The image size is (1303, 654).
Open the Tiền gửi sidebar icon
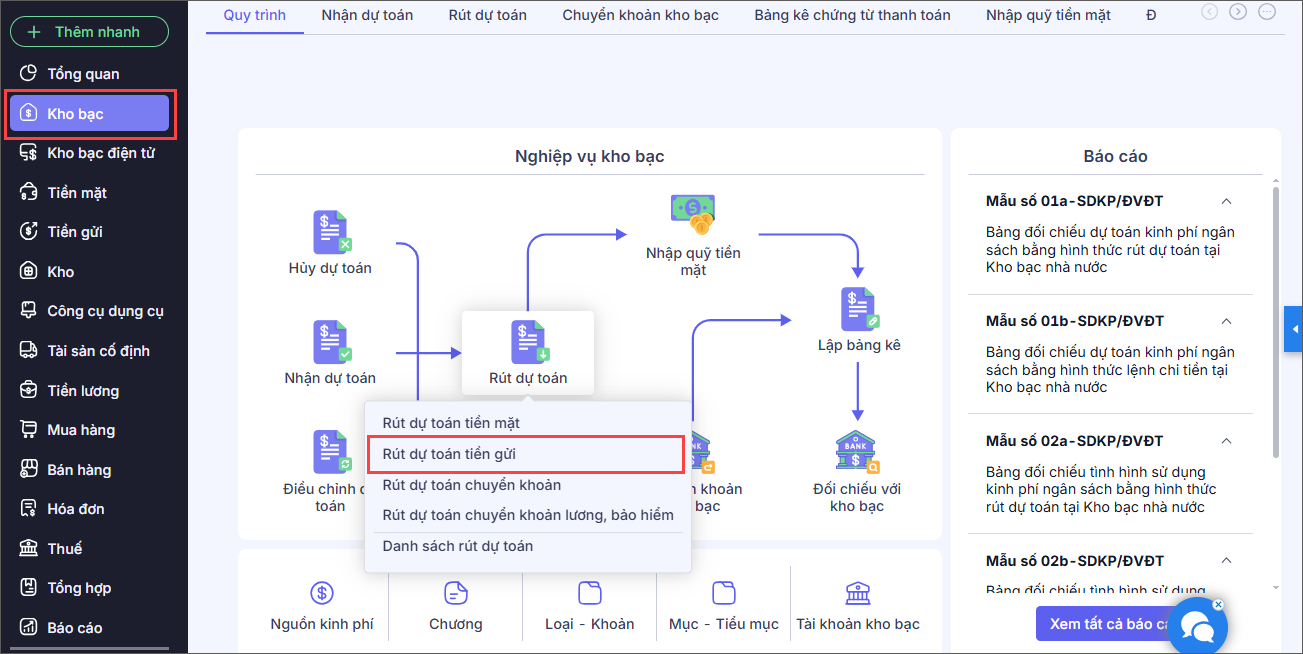point(29,232)
